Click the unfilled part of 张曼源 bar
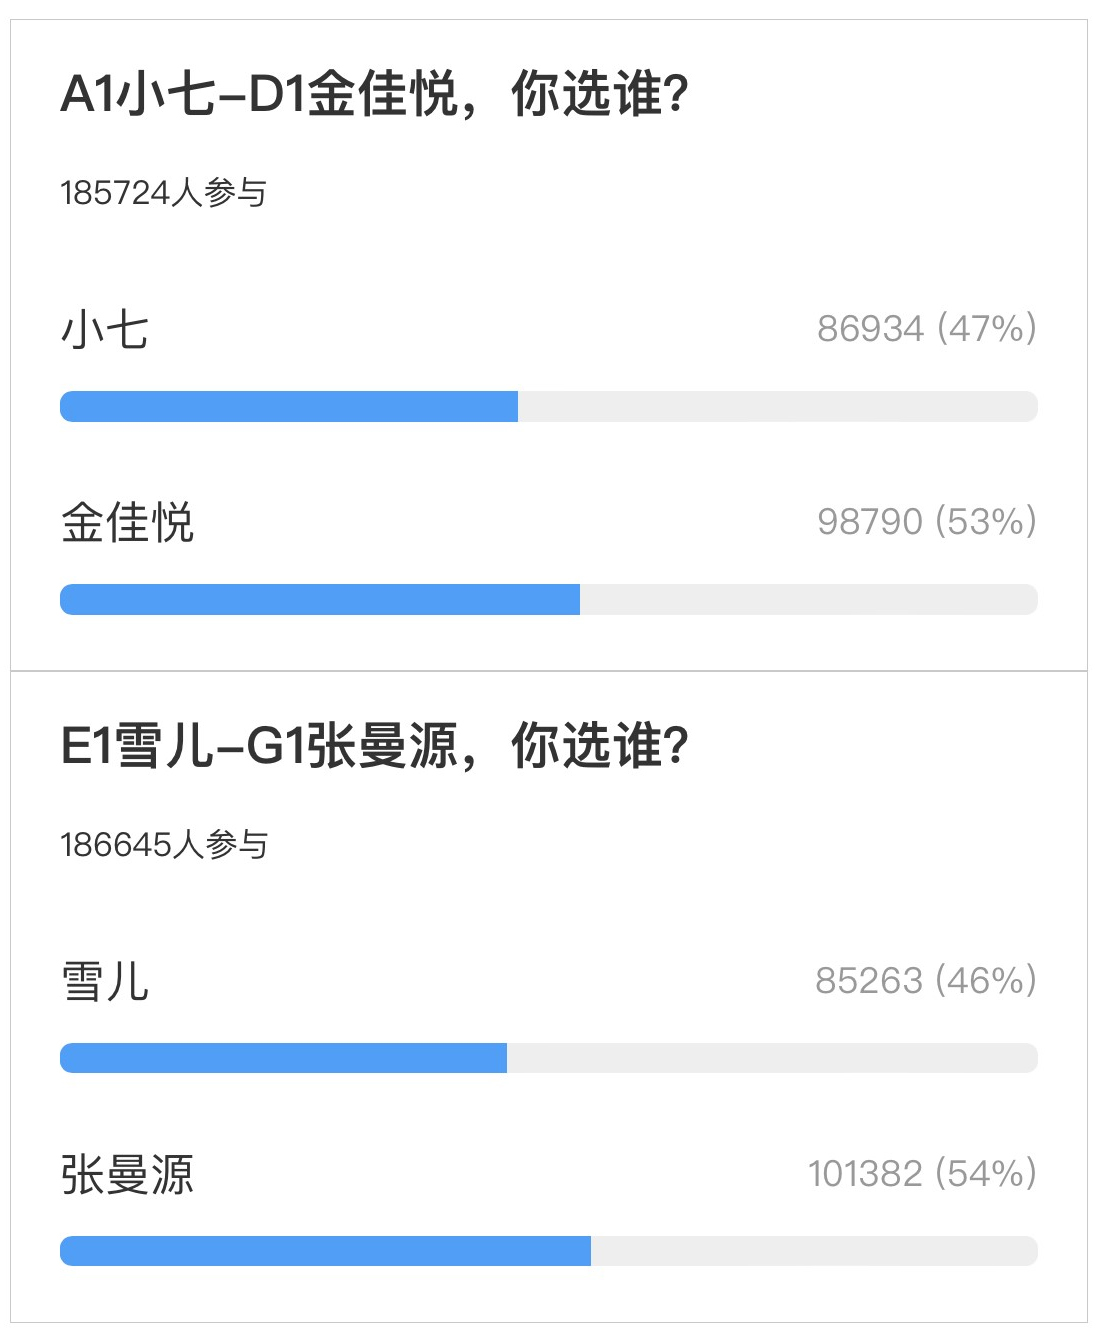The width and height of the screenshot is (1102, 1341). (x=814, y=1251)
